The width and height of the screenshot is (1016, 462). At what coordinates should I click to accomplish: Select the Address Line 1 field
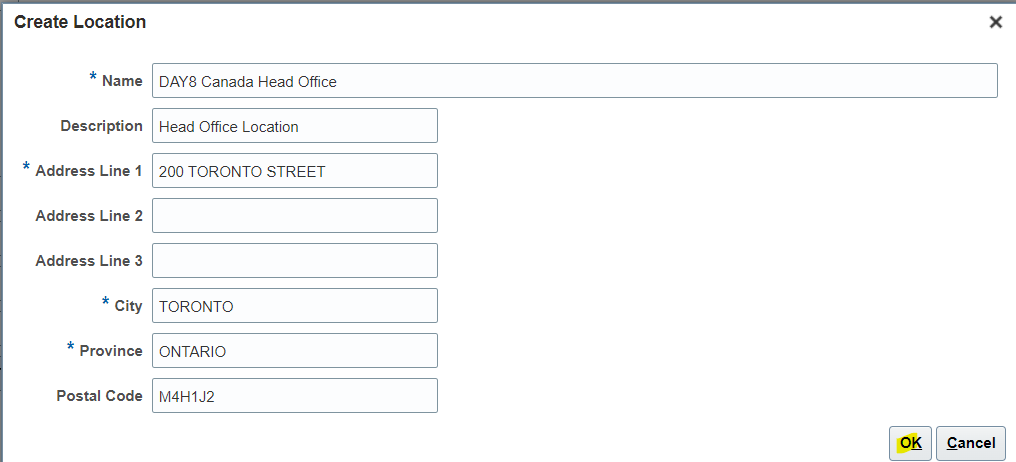click(x=295, y=171)
